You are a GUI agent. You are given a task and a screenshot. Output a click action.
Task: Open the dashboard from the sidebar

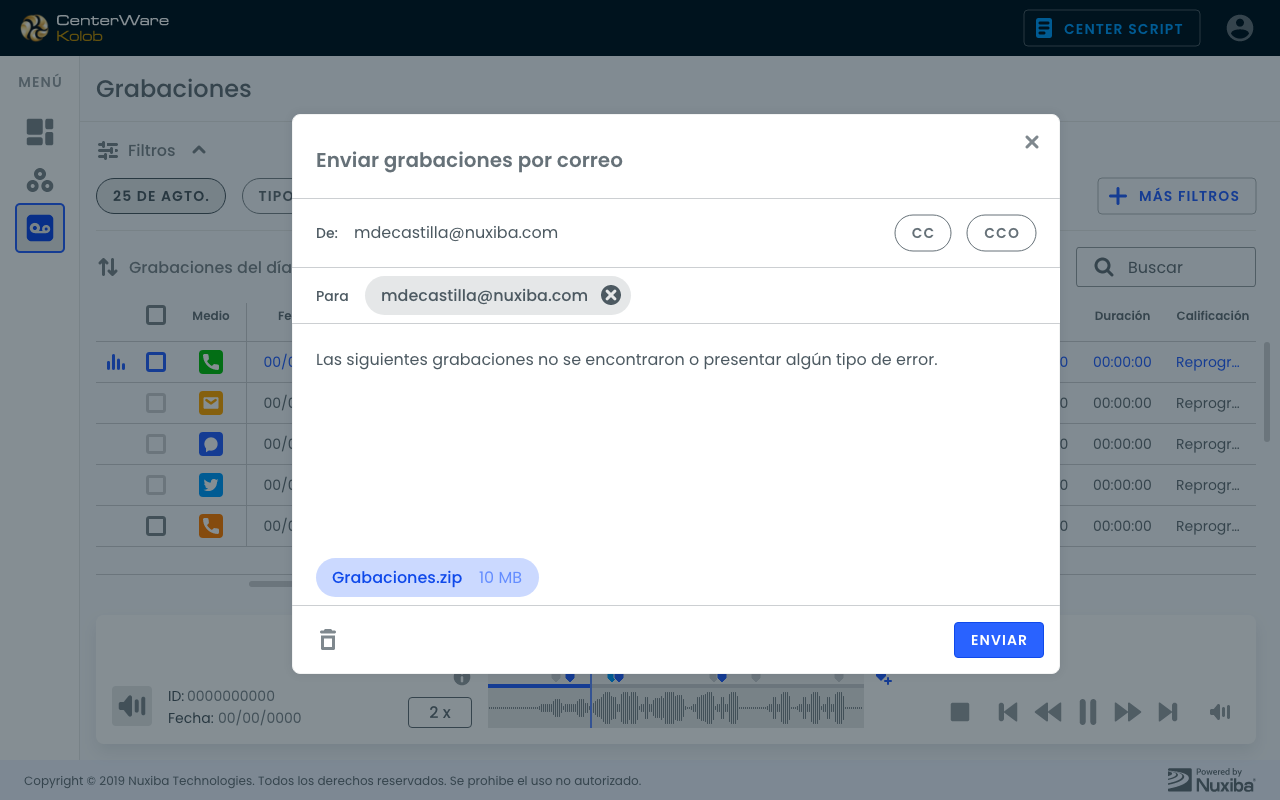tap(40, 132)
